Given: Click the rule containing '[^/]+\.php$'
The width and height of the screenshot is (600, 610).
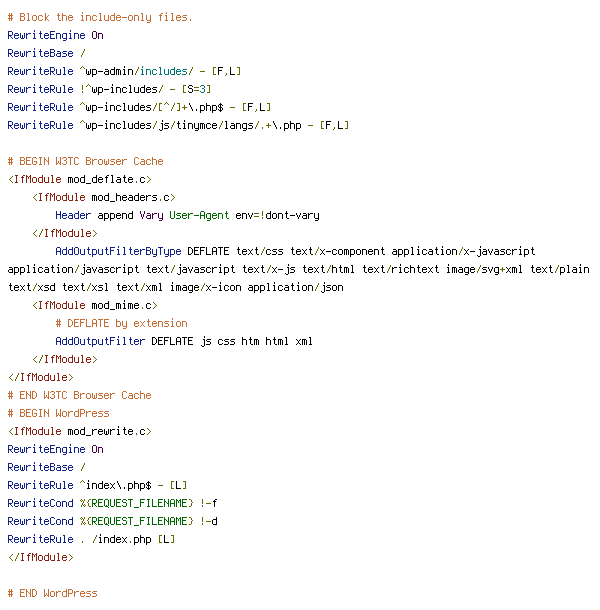Looking at the screenshot, I should (x=139, y=107).
